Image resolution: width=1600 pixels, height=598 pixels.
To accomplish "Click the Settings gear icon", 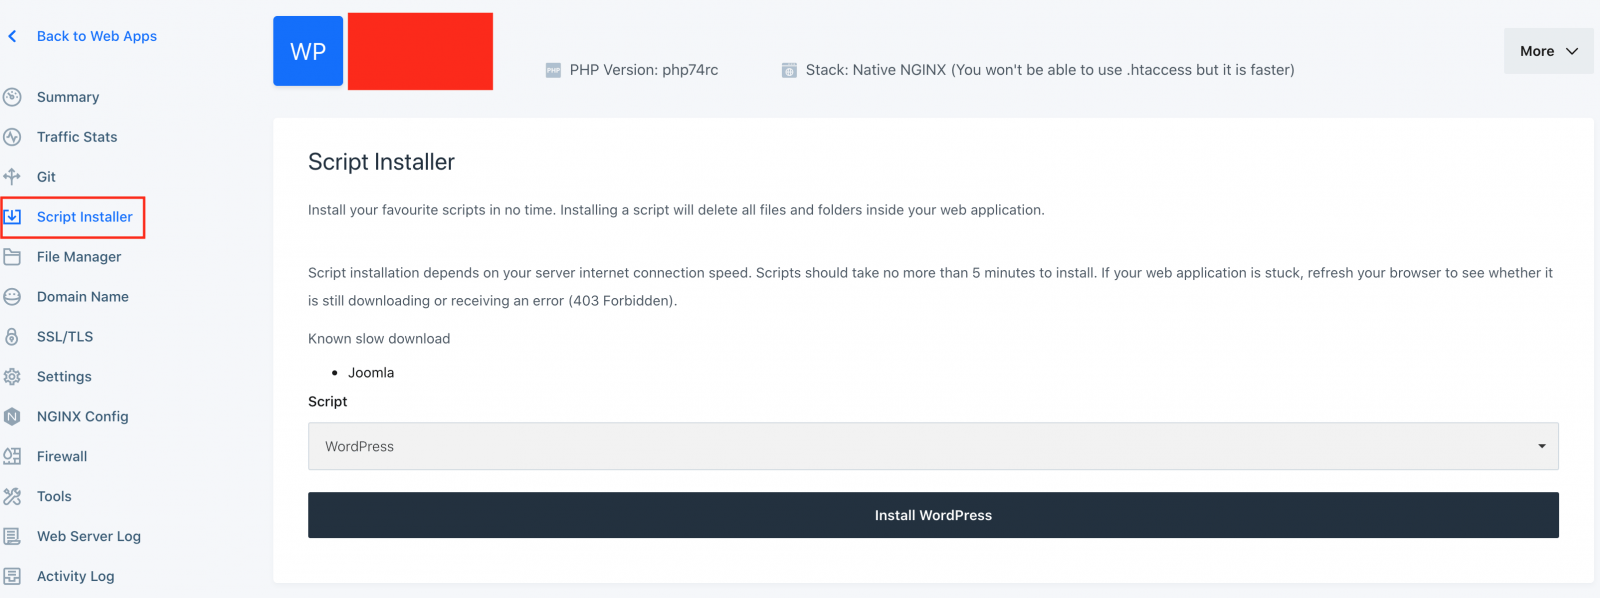I will (12, 377).
